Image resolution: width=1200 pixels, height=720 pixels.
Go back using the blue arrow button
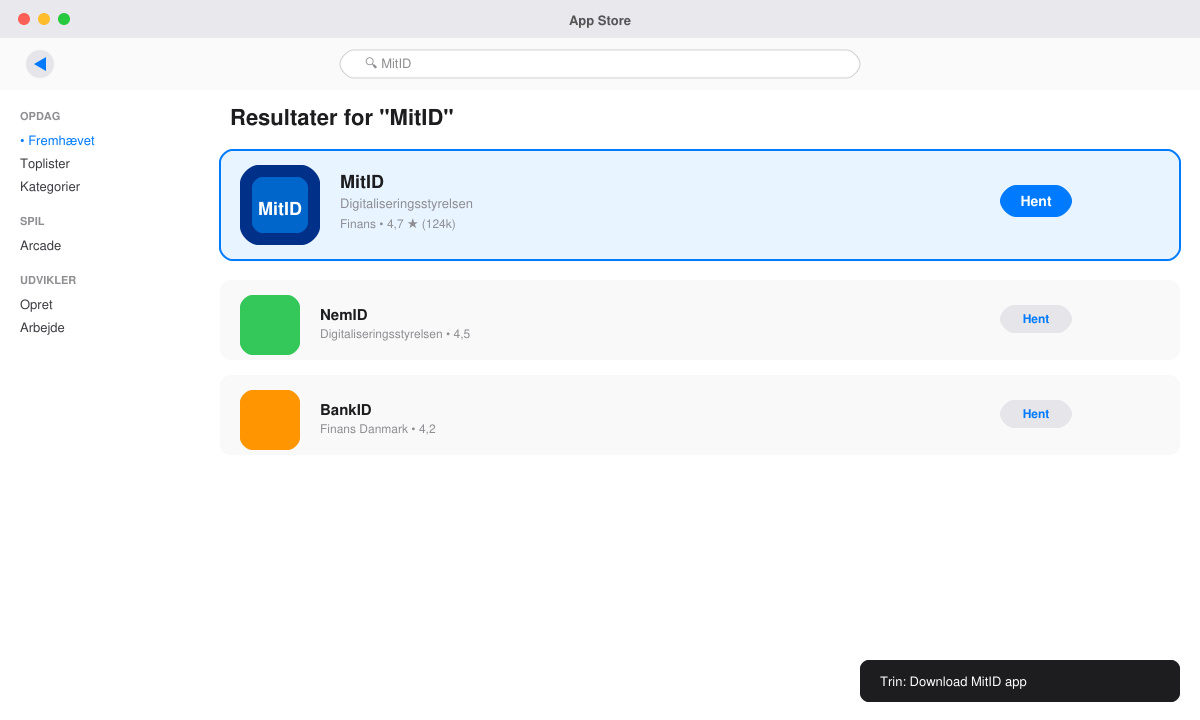point(40,64)
